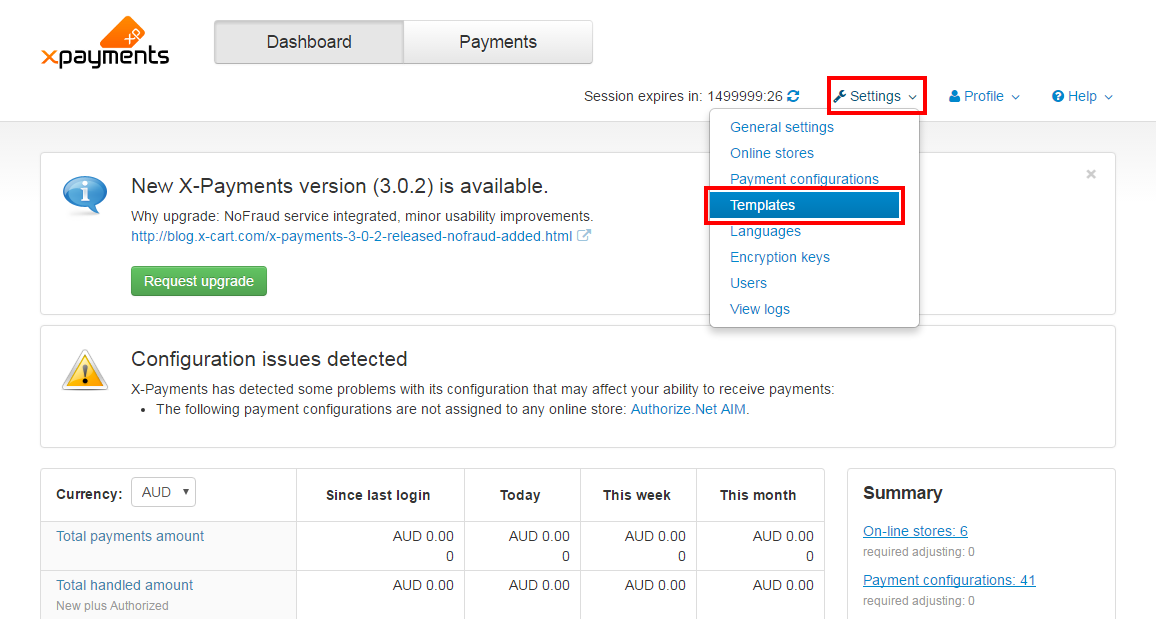Click the external link icon after blog URL
Image resolution: width=1156 pixels, height=619 pixels.
coord(583,236)
